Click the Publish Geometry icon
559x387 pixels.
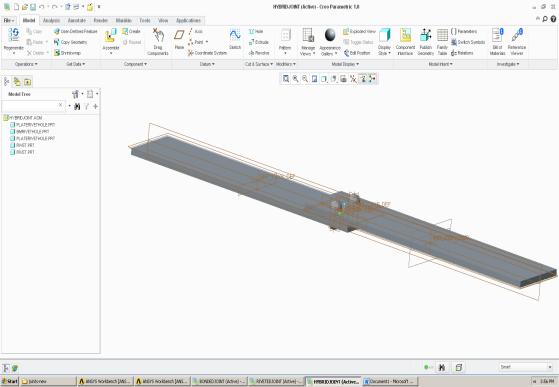pyautogui.click(x=425, y=35)
